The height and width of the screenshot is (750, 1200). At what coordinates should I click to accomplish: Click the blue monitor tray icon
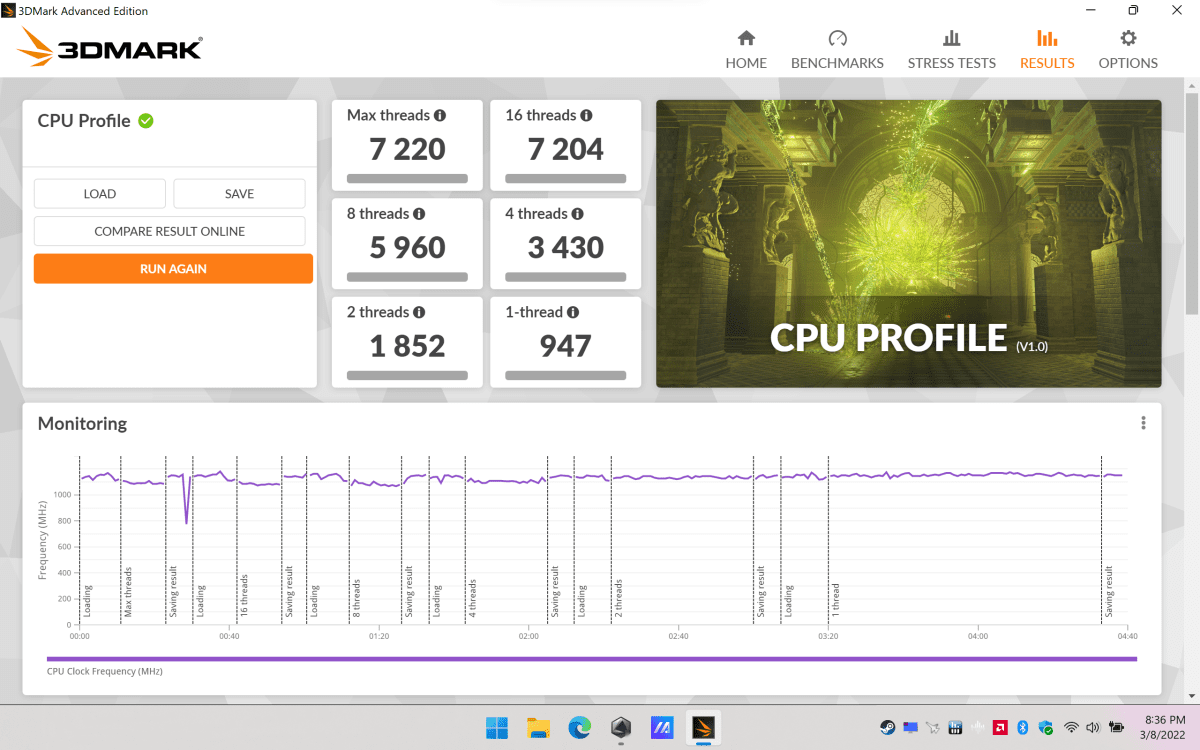[910, 727]
